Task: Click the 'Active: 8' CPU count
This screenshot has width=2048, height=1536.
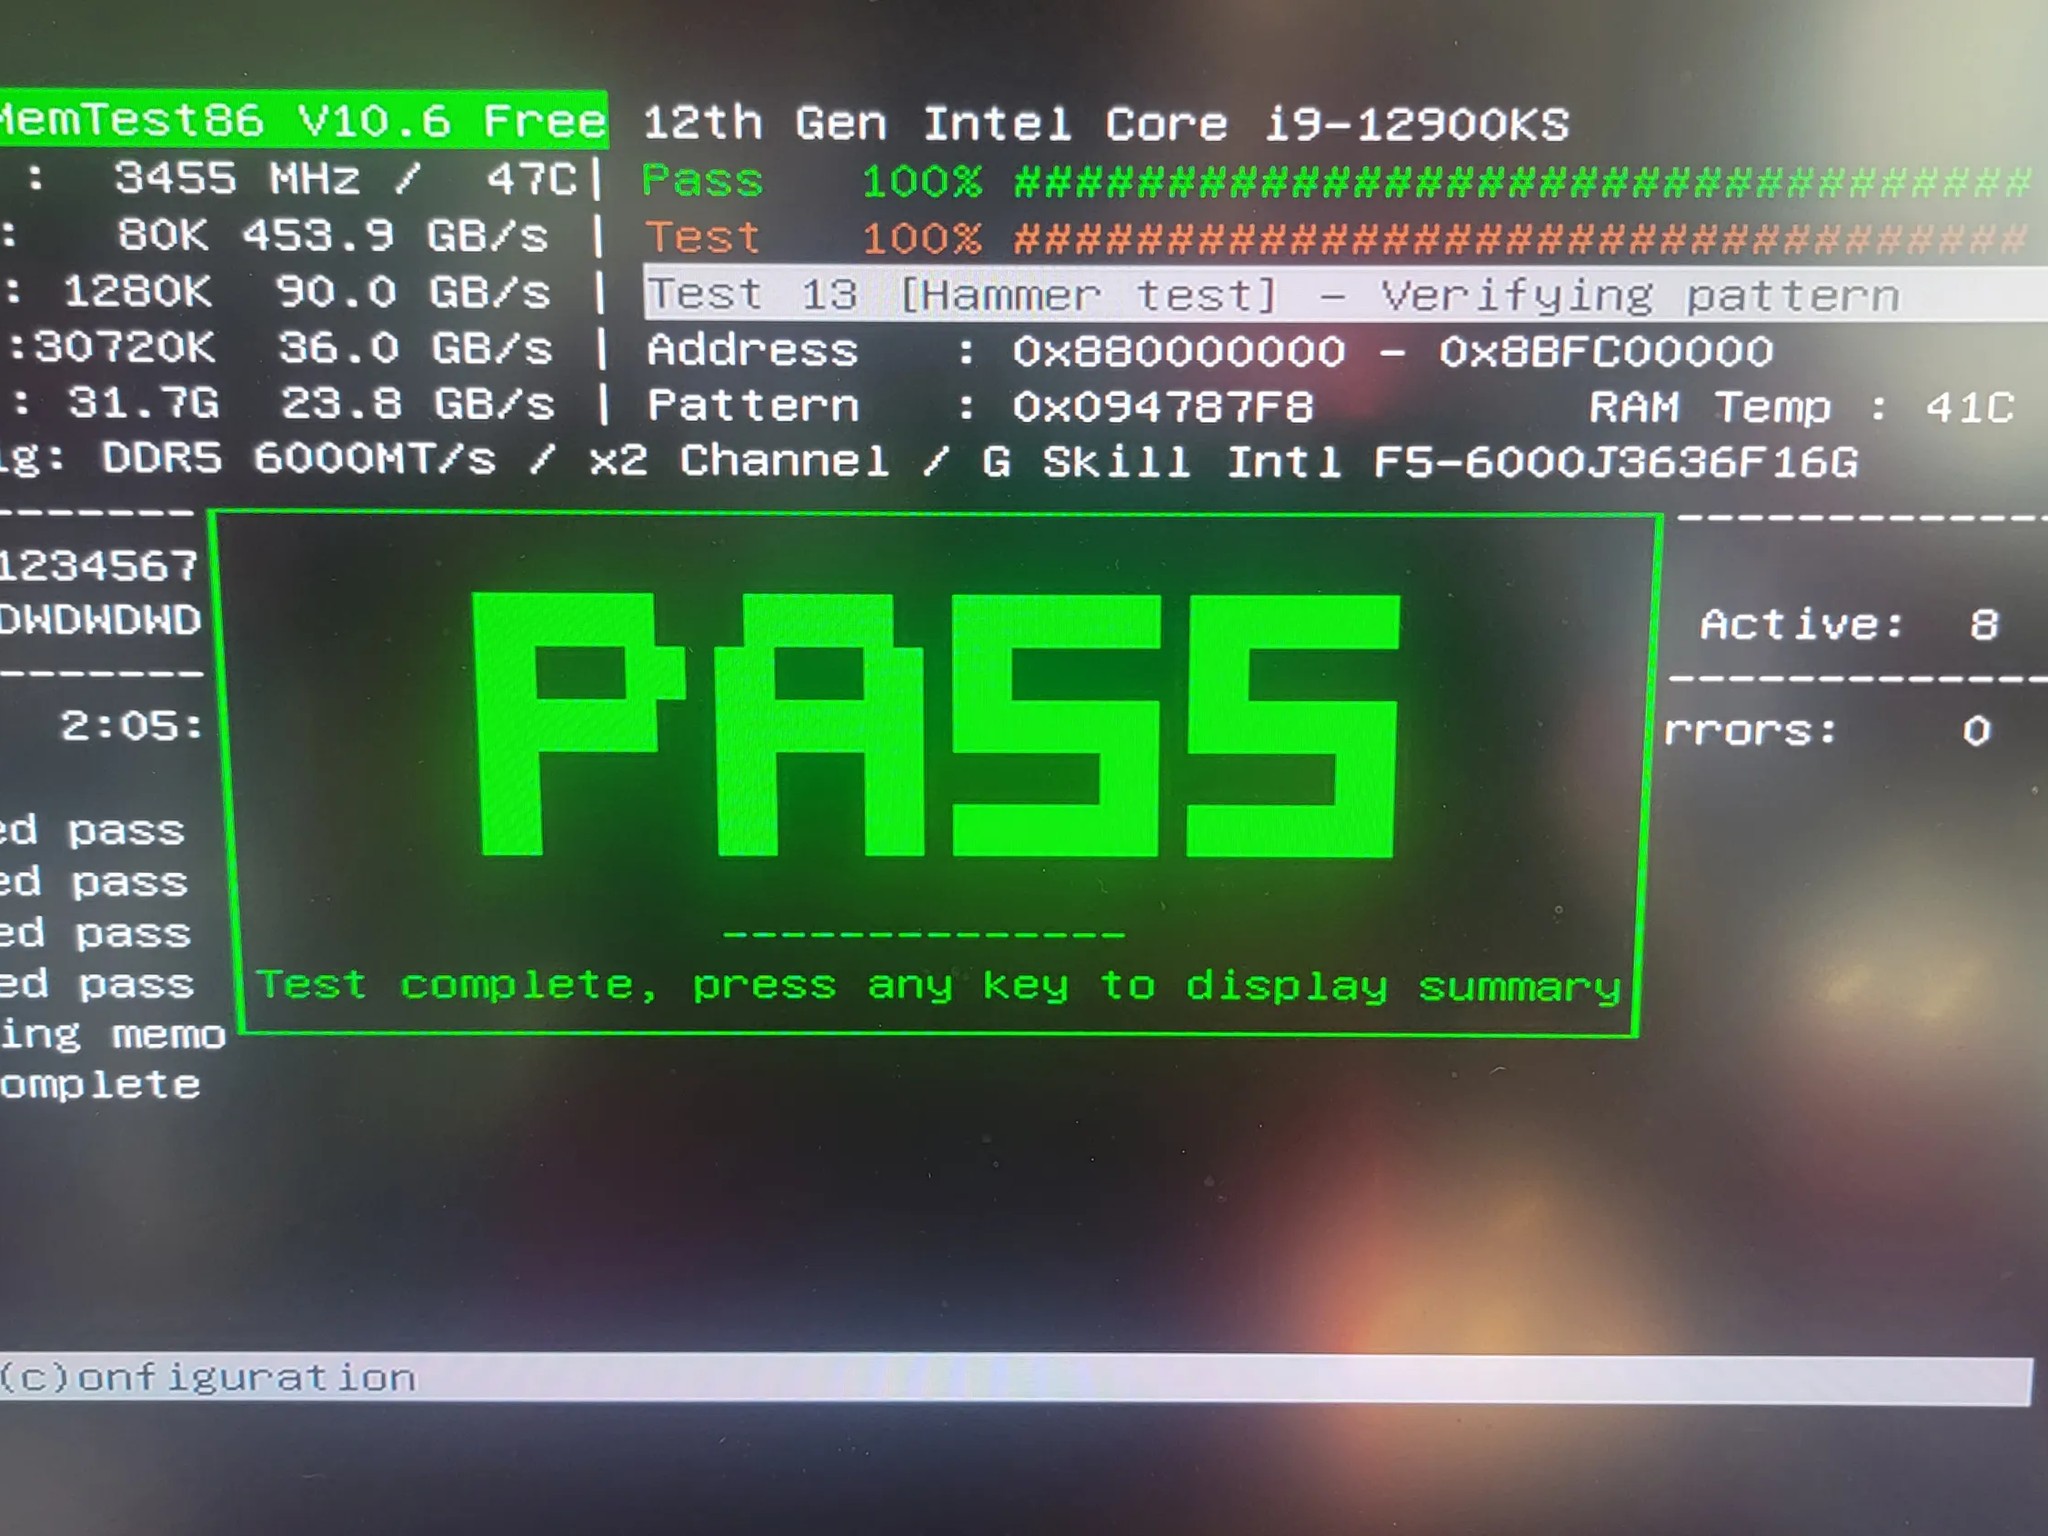Action: tap(1850, 625)
